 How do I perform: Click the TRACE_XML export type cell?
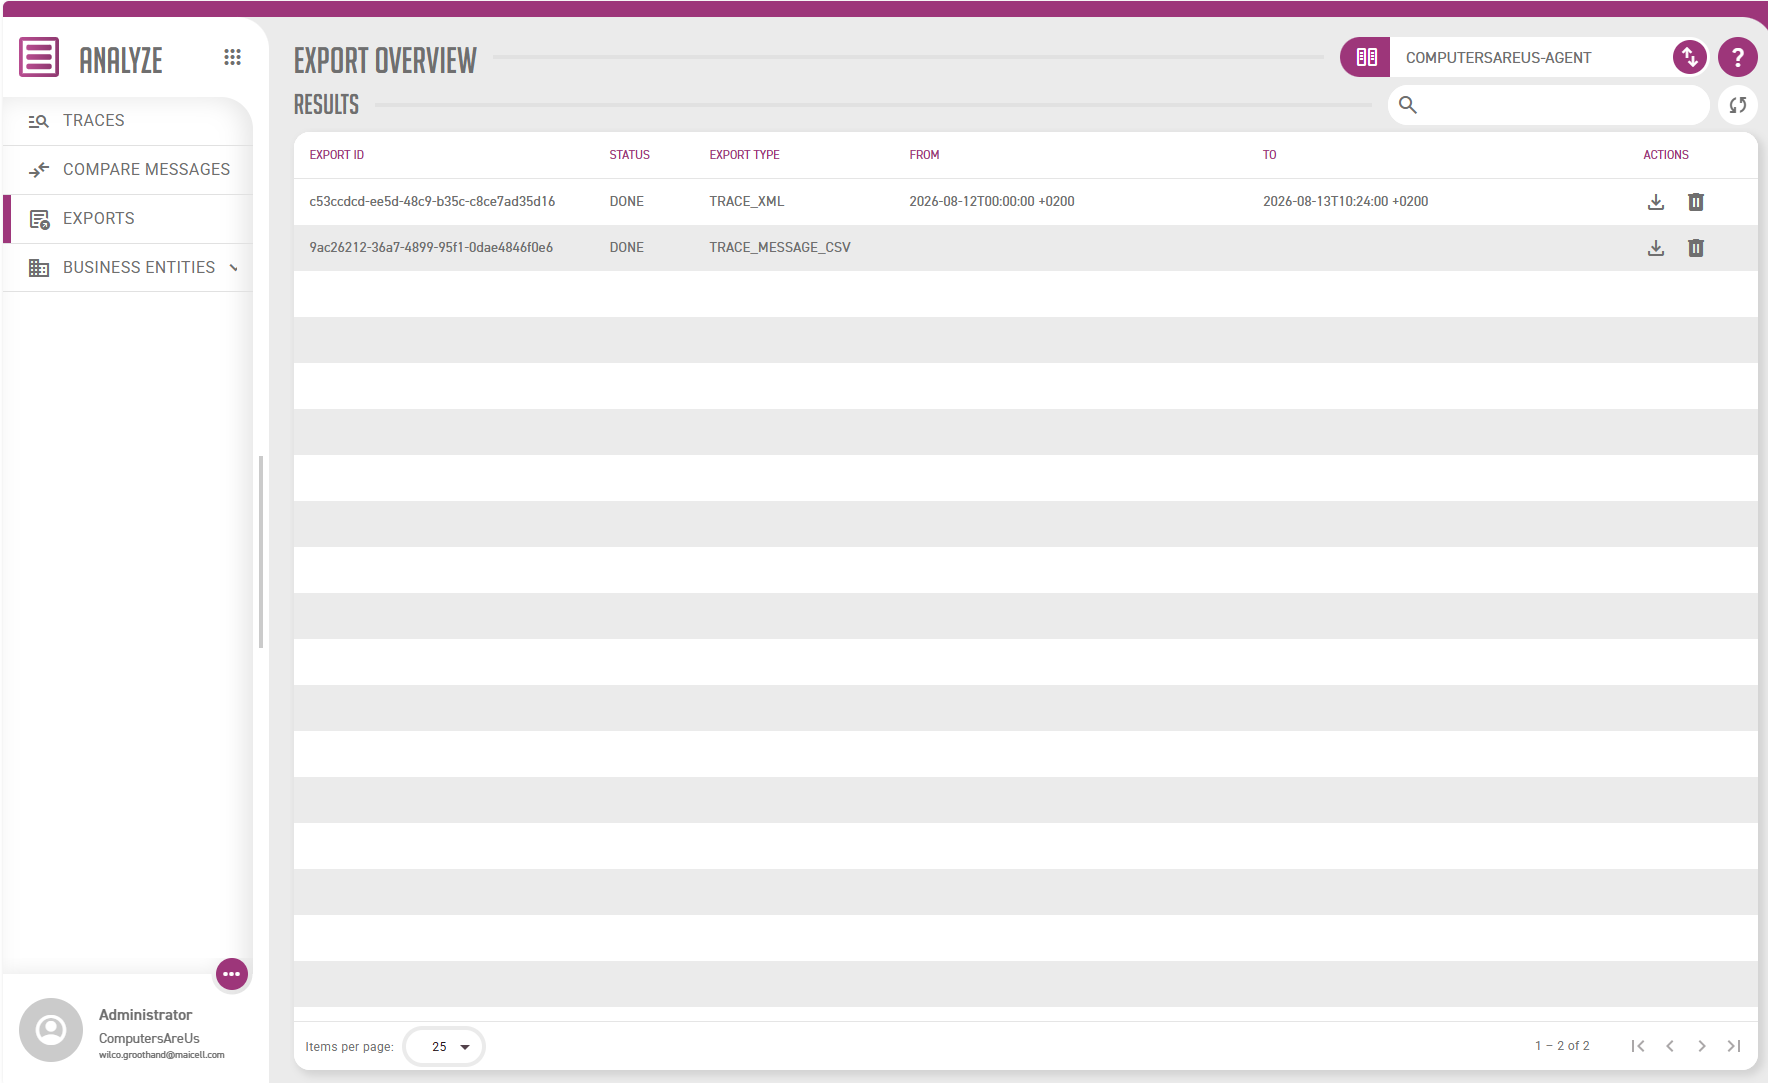[747, 202]
